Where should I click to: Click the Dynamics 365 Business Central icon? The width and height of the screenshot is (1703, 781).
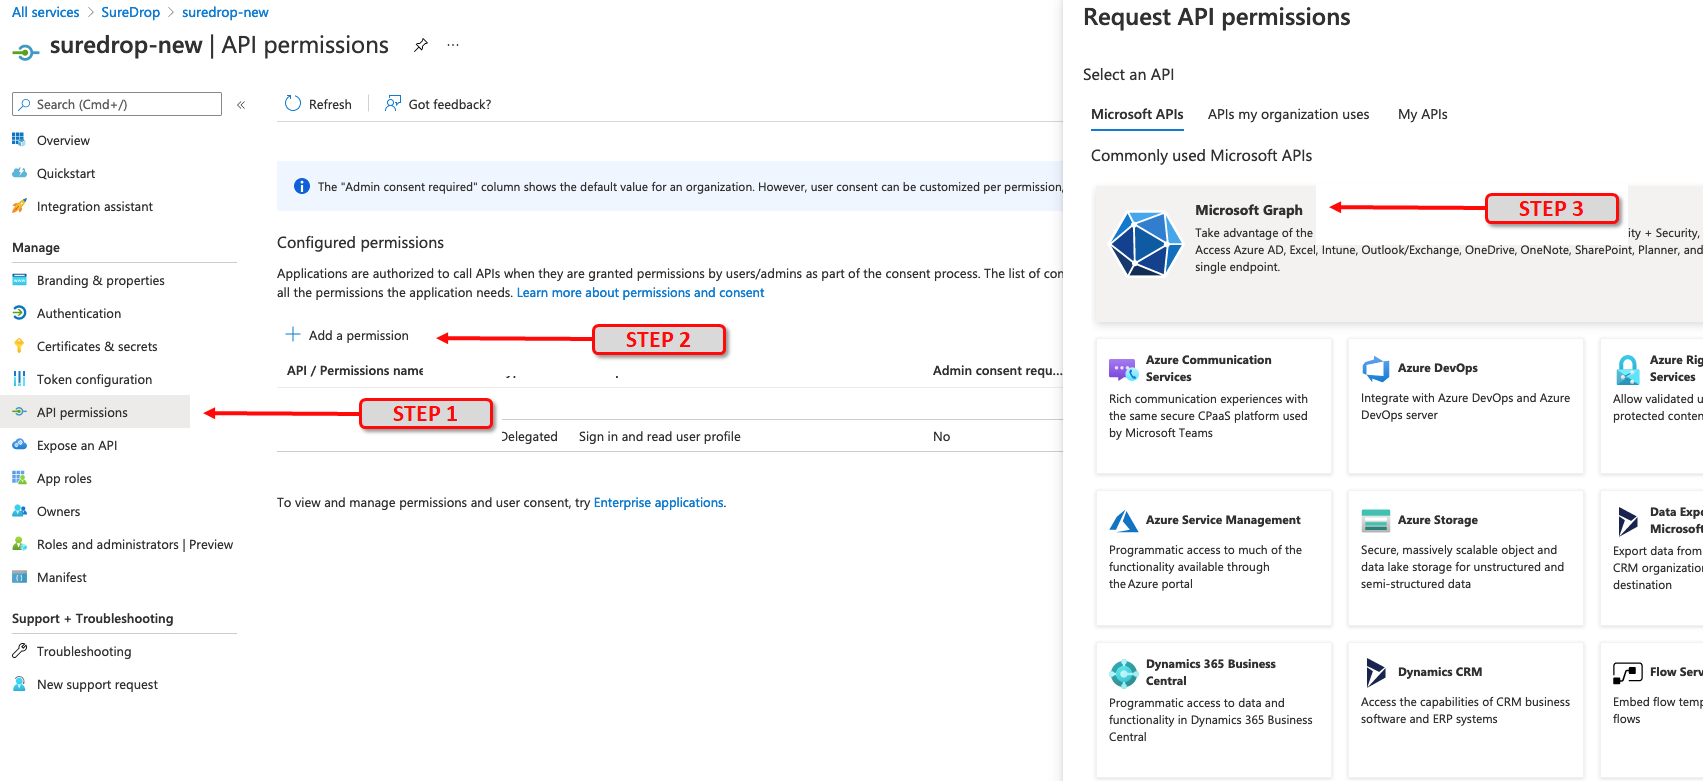(1124, 673)
